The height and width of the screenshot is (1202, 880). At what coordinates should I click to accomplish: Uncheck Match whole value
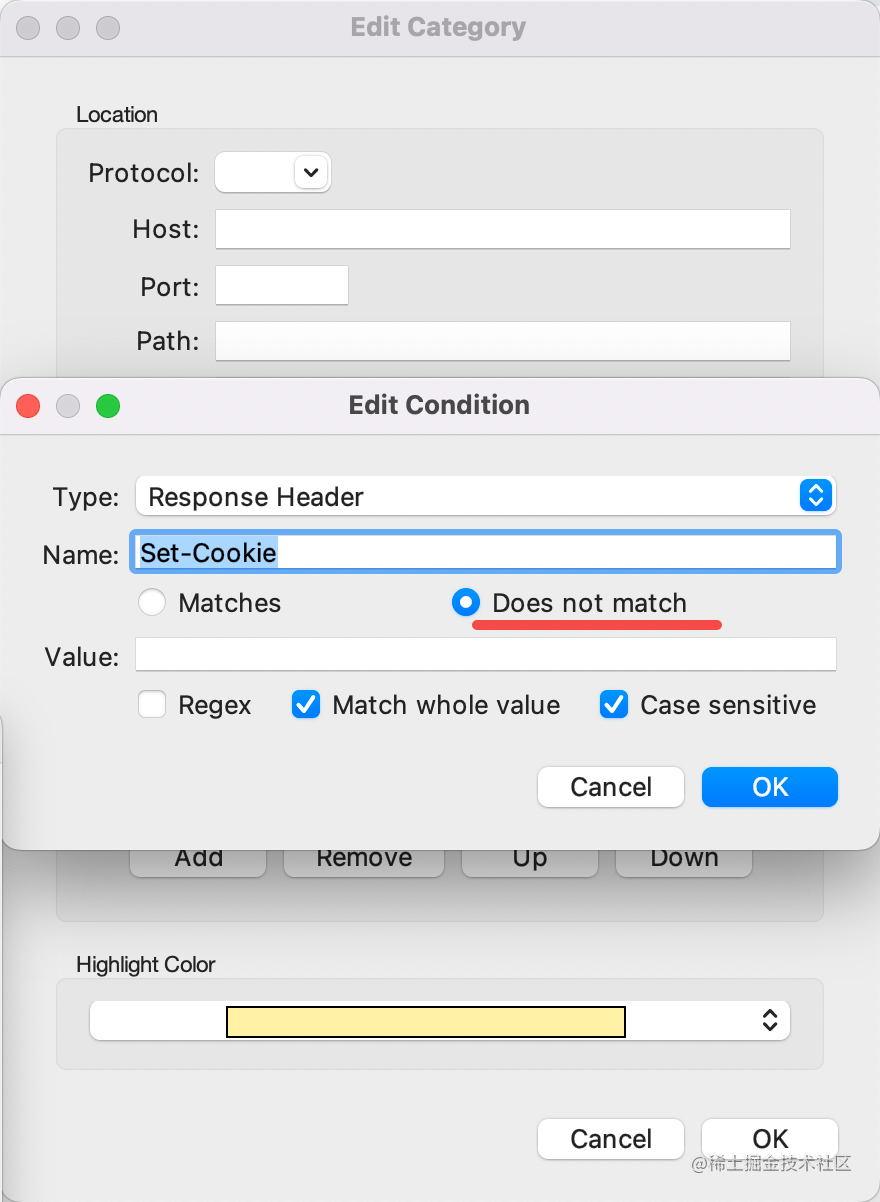point(306,705)
